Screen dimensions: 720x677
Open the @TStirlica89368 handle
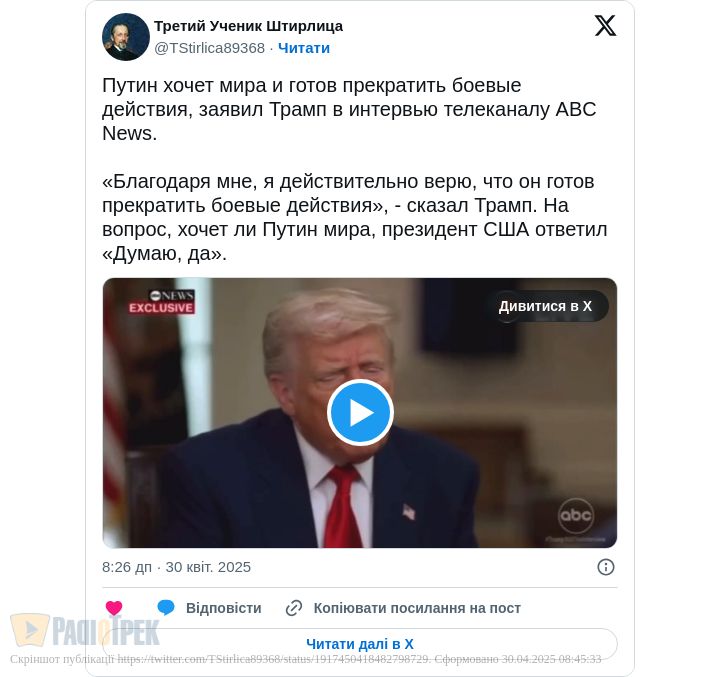tap(209, 48)
